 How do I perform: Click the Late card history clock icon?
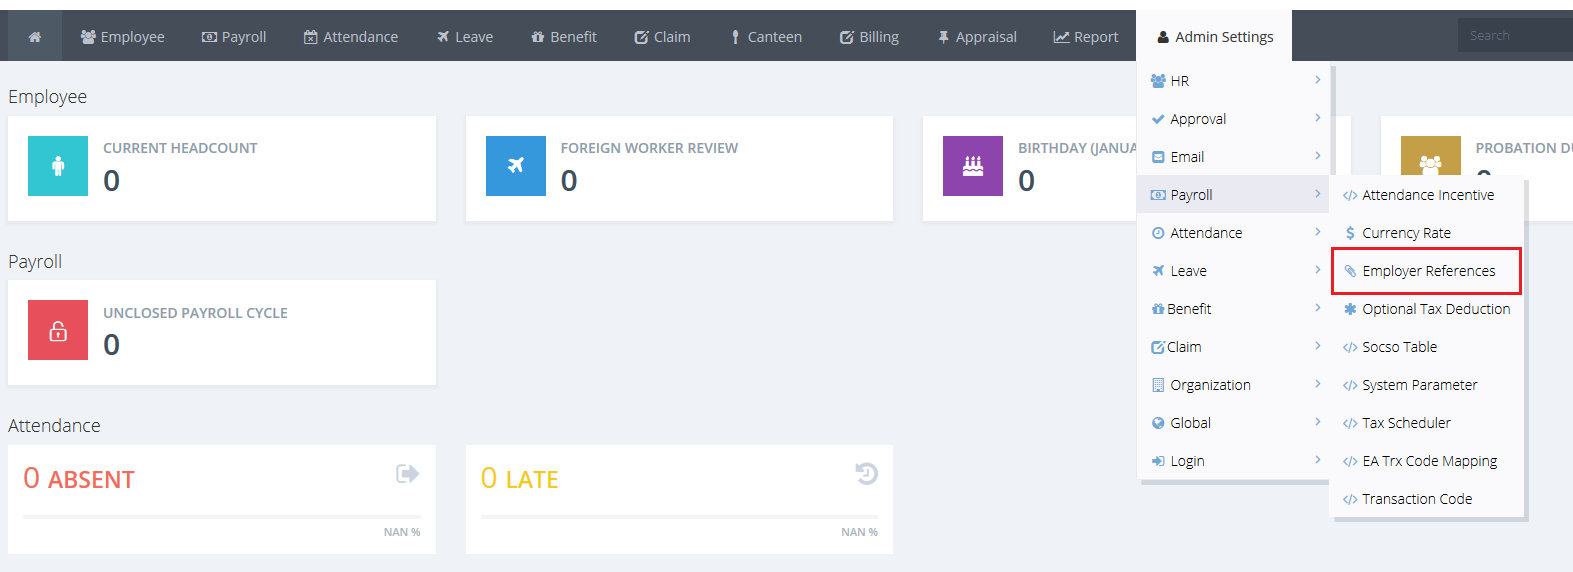(x=866, y=474)
